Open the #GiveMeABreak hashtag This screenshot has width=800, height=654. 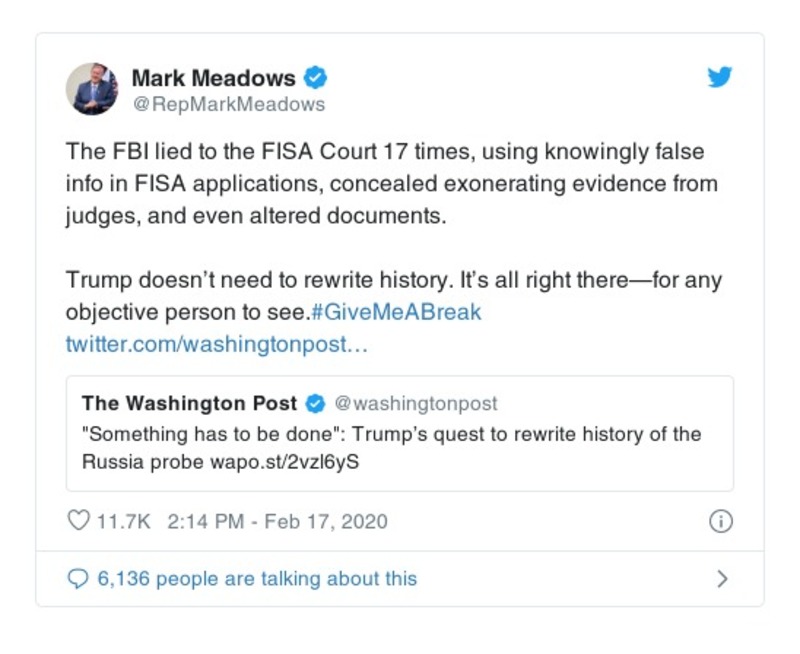(396, 312)
